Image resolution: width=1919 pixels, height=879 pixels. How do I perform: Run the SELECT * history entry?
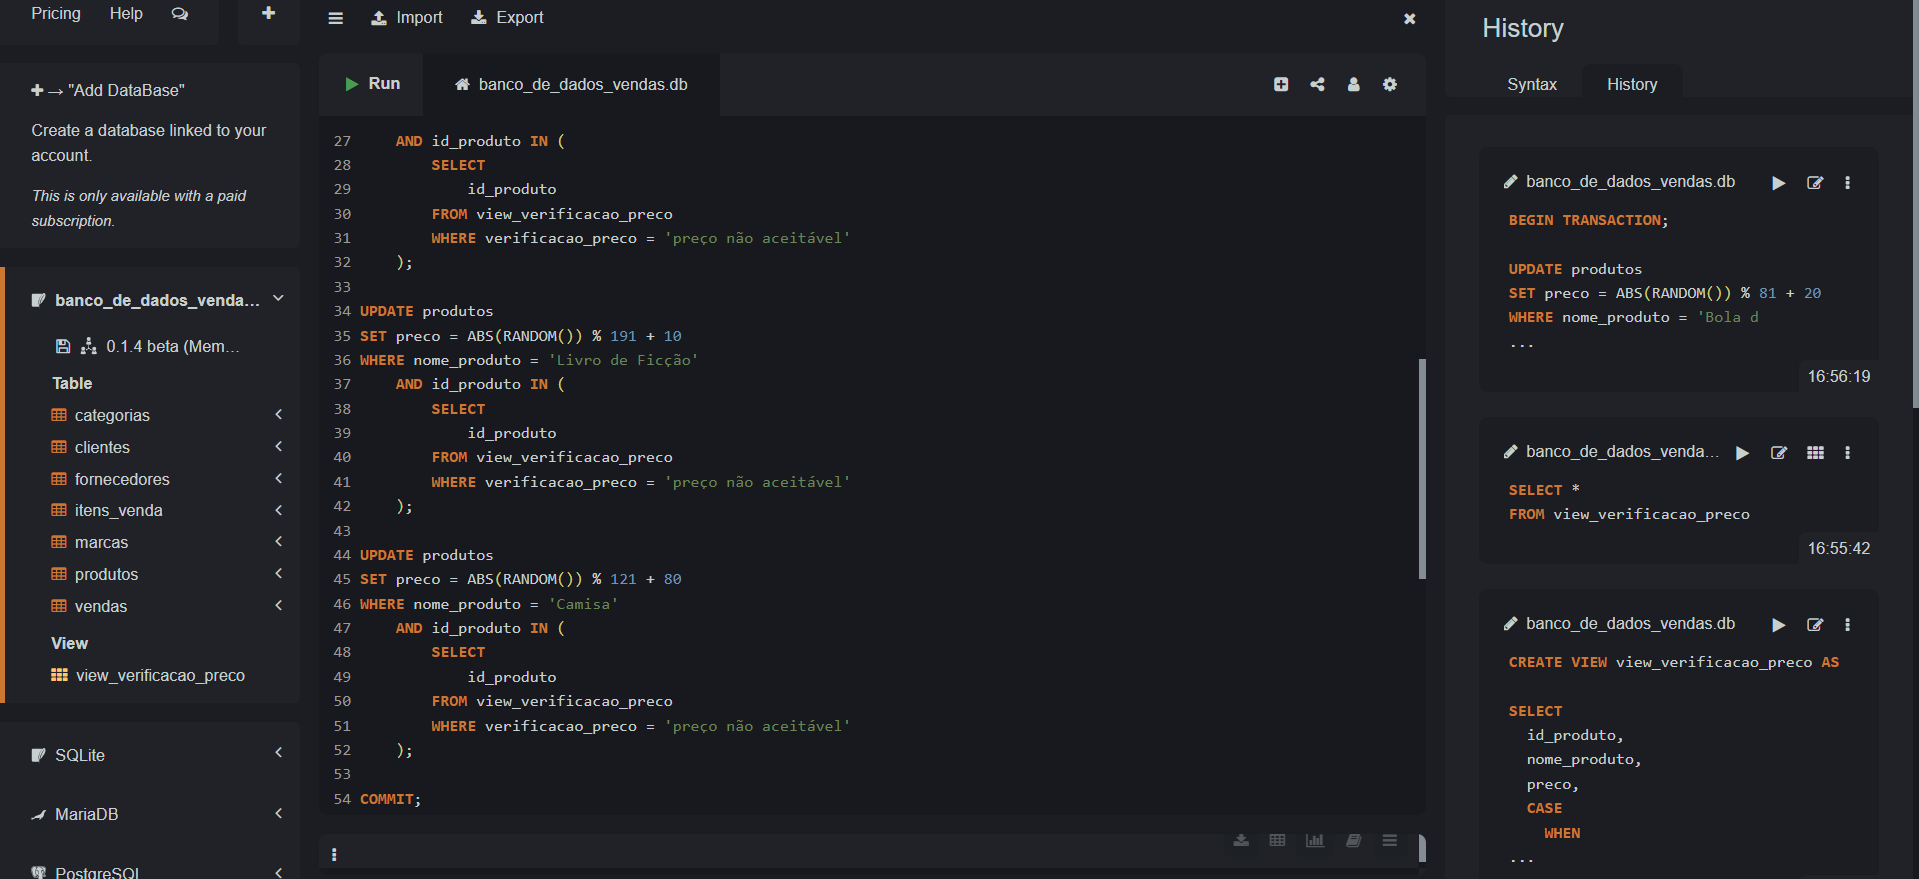click(x=1742, y=453)
